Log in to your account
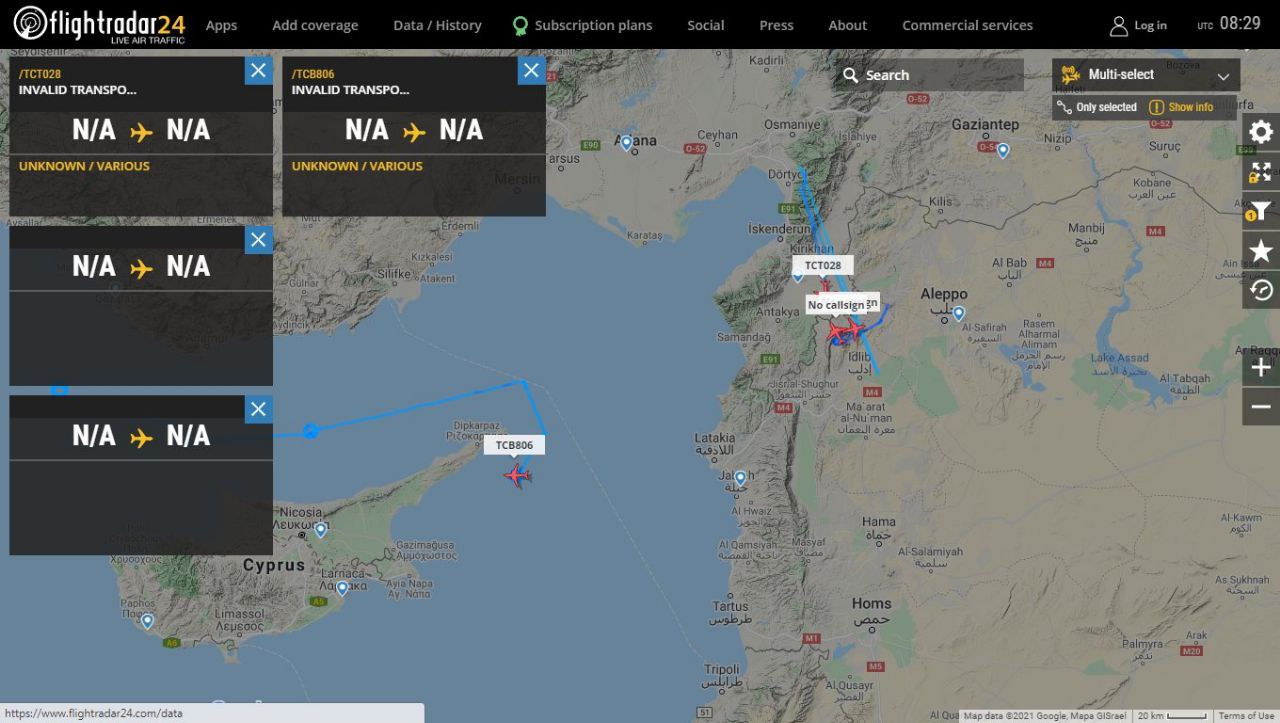This screenshot has height=723, width=1280. 1138,25
